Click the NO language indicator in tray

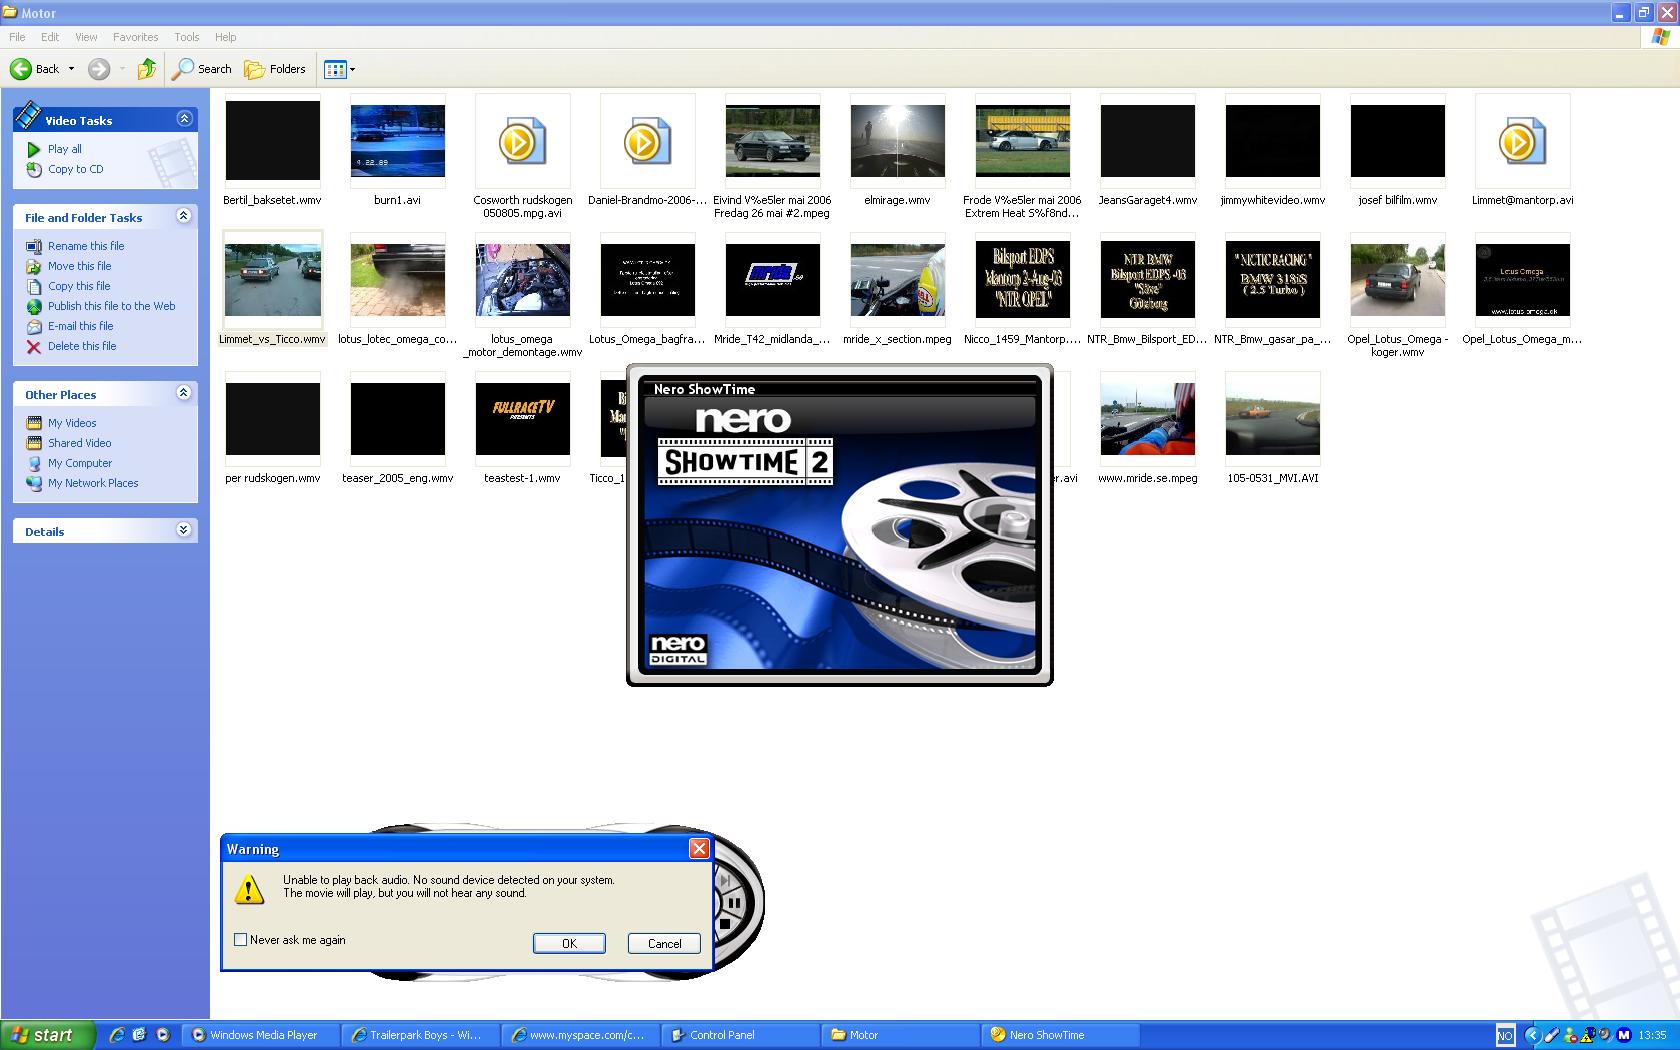pyautogui.click(x=1505, y=1036)
